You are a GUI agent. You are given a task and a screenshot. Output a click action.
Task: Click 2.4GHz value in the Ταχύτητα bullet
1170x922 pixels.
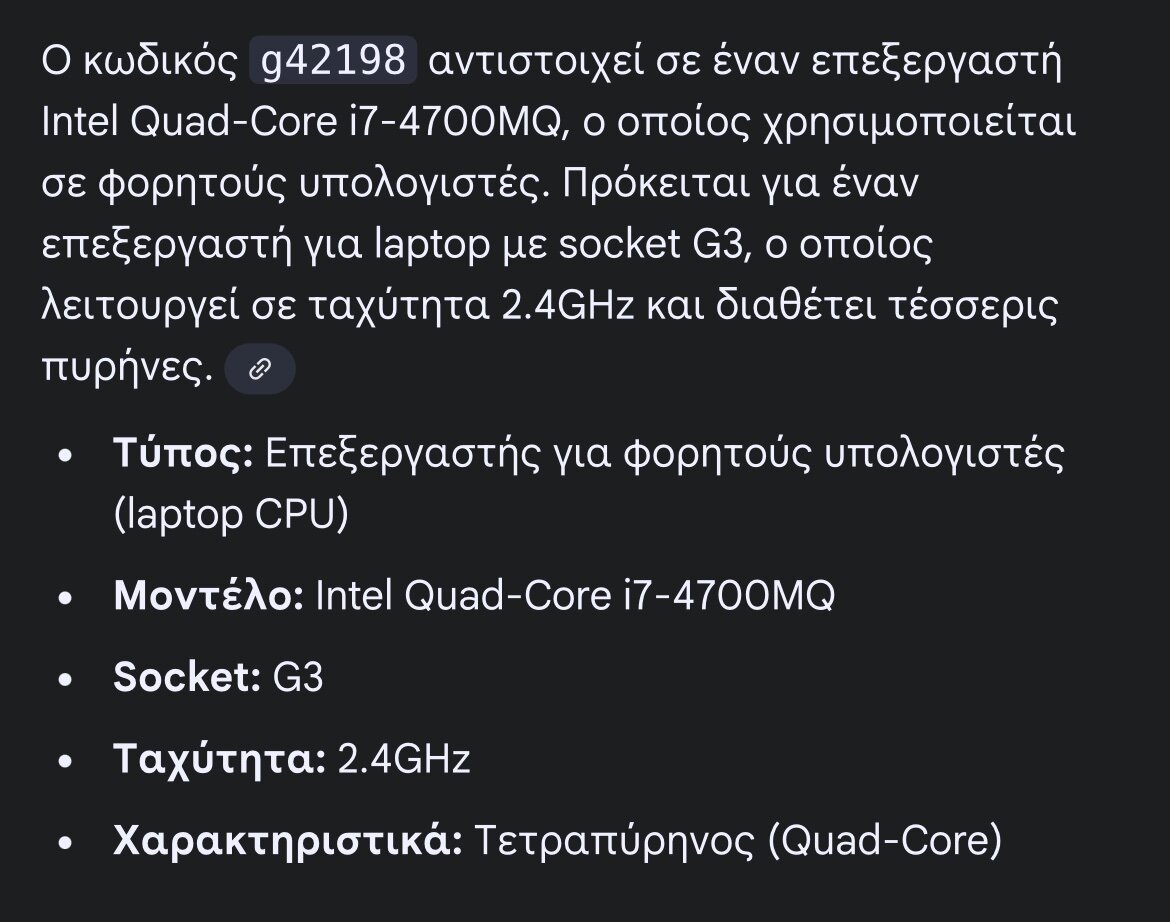point(404,759)
